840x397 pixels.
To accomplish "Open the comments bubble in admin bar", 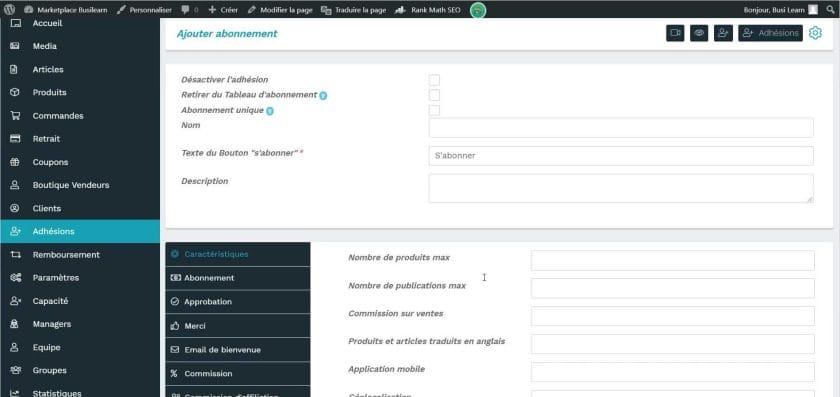I will coord(190,10).
